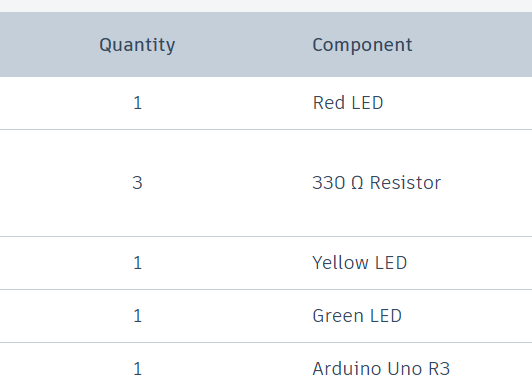The image size is (532, 392).
Task: Click the word Red in the first row
Action: [329, 103]
